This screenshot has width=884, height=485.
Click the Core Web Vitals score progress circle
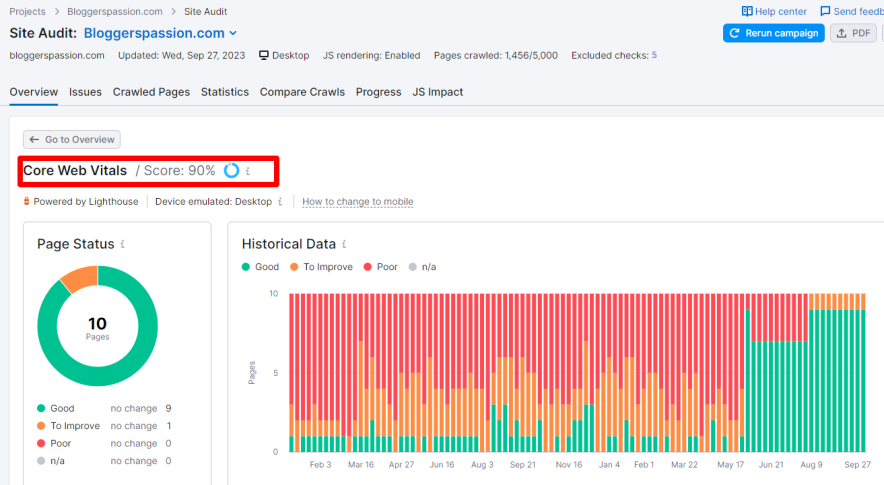click(x=231, y=171)
